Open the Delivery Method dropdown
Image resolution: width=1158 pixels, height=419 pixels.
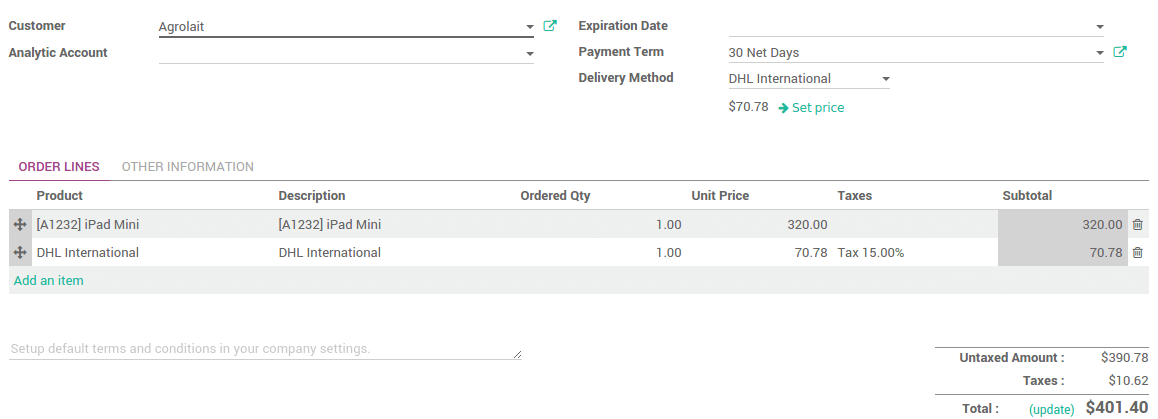(885, 79)
